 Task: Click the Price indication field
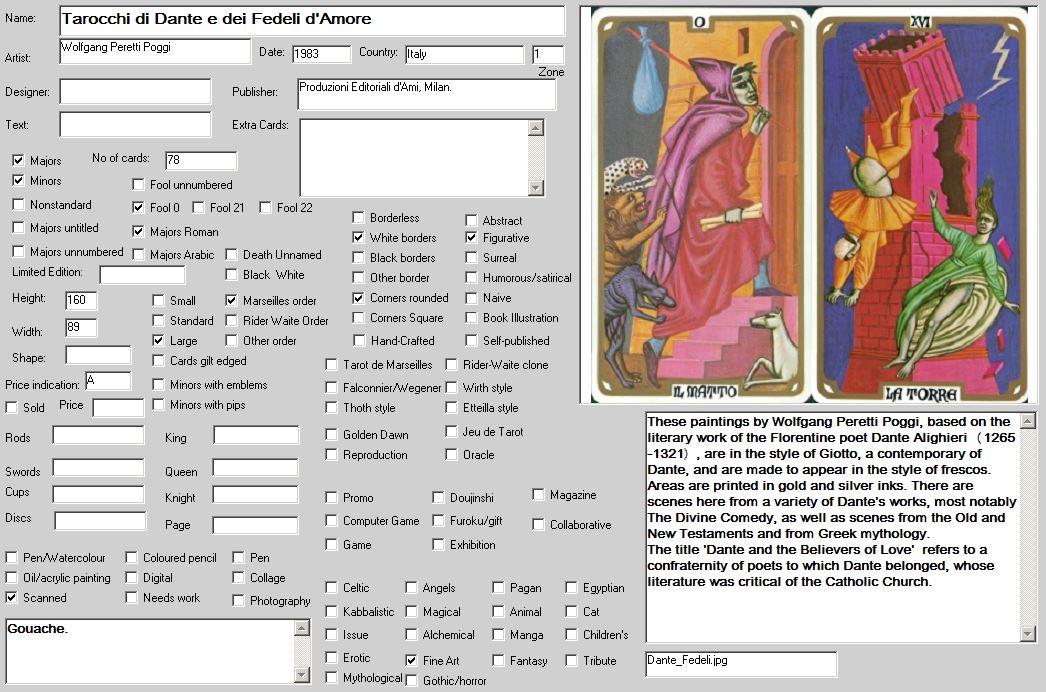tap(108, 381)
